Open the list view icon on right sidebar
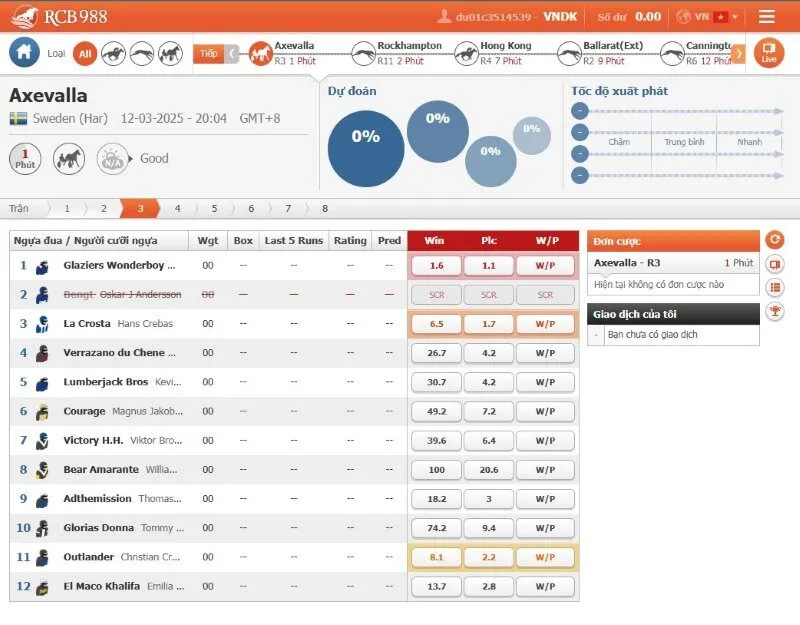Image resolution: width=800 pixels, height=625 pixels. (x=774, y=287)
